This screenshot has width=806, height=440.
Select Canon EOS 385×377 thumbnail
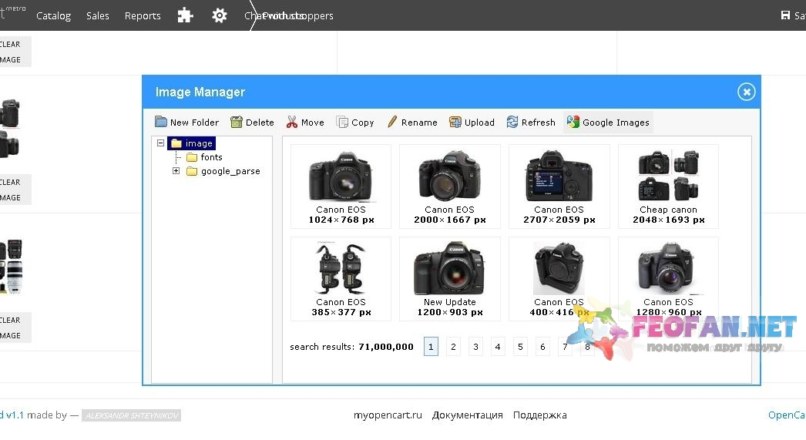(341, 279)
